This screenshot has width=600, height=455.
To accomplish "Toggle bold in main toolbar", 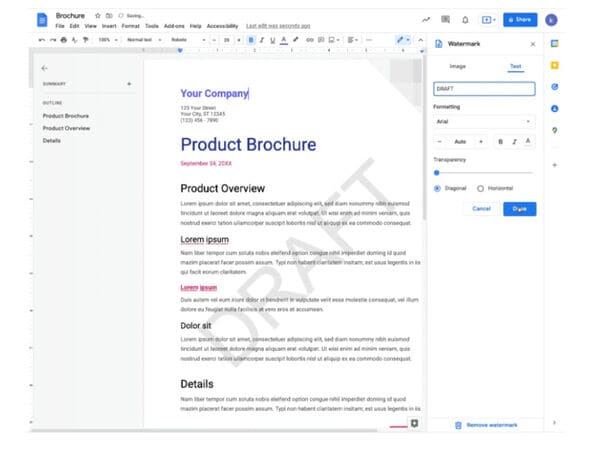I will pyautogui.click(x=251, y=40).
